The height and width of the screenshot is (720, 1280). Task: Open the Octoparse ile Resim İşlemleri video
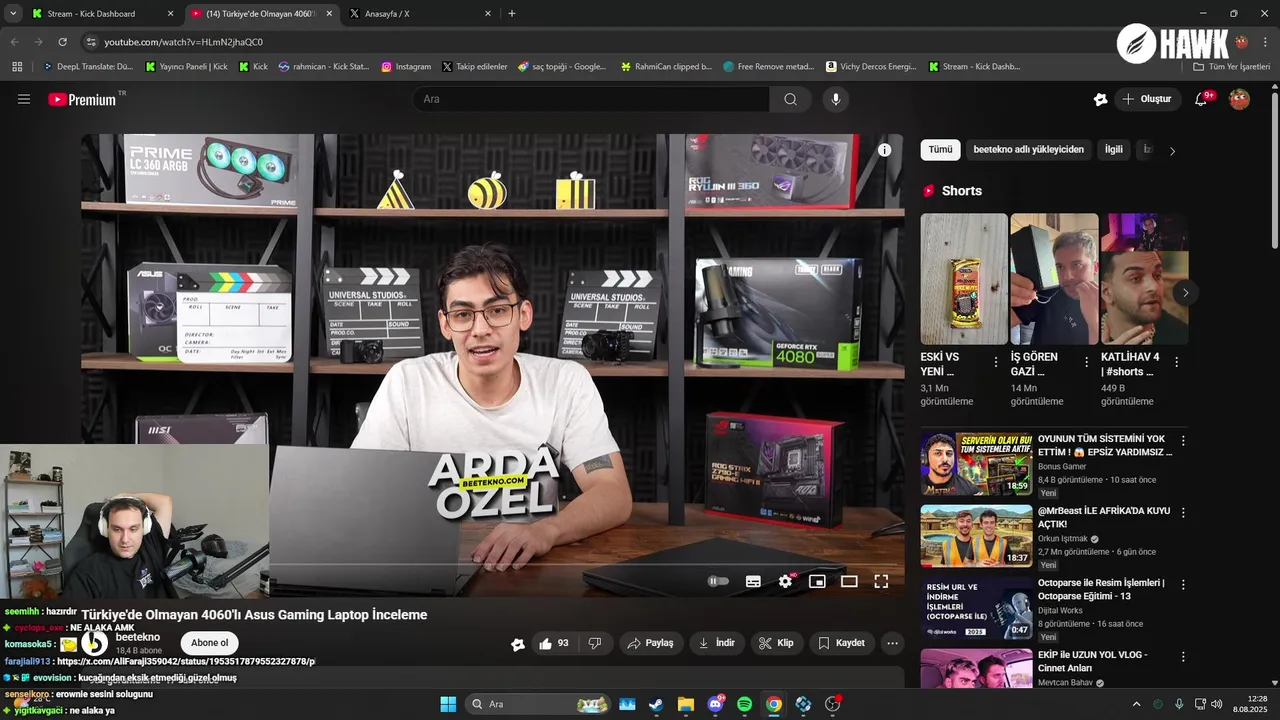click(x=976, y=608)
